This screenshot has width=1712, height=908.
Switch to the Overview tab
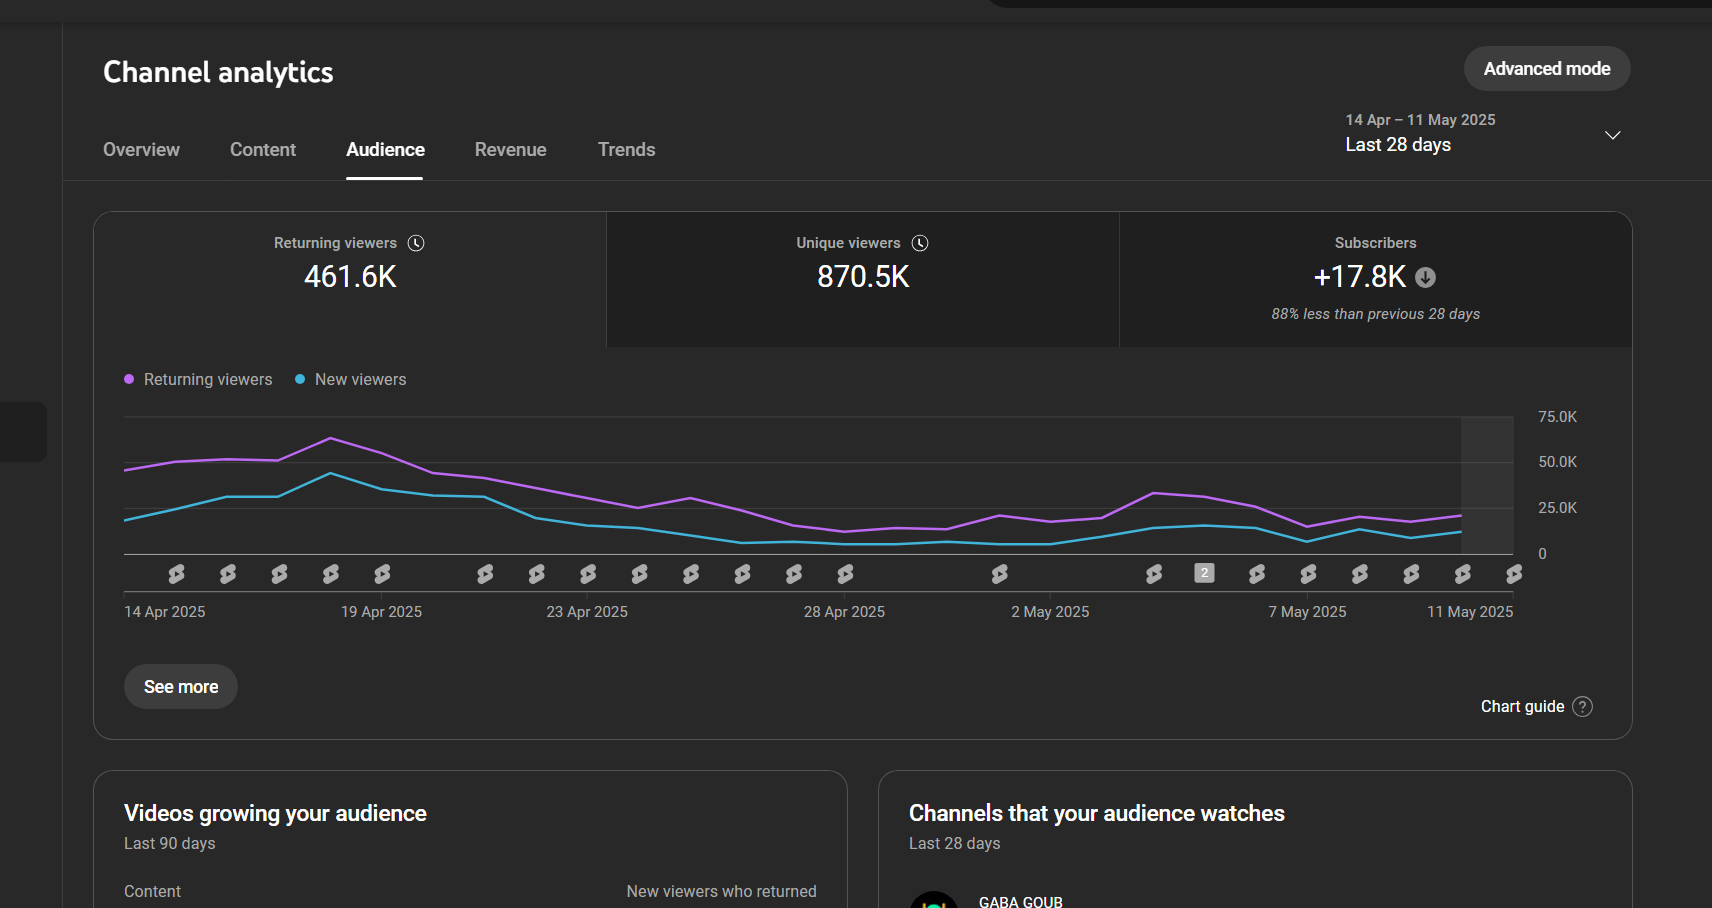141,150
